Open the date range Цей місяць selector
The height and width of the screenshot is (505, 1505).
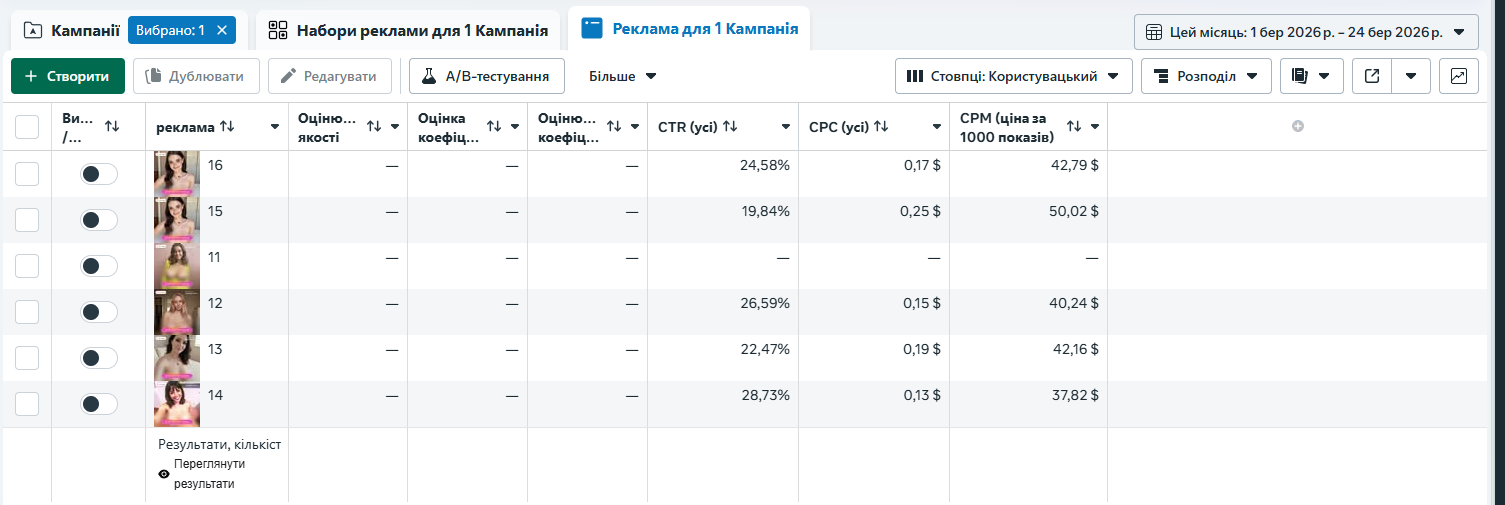tap(1306, 32)
